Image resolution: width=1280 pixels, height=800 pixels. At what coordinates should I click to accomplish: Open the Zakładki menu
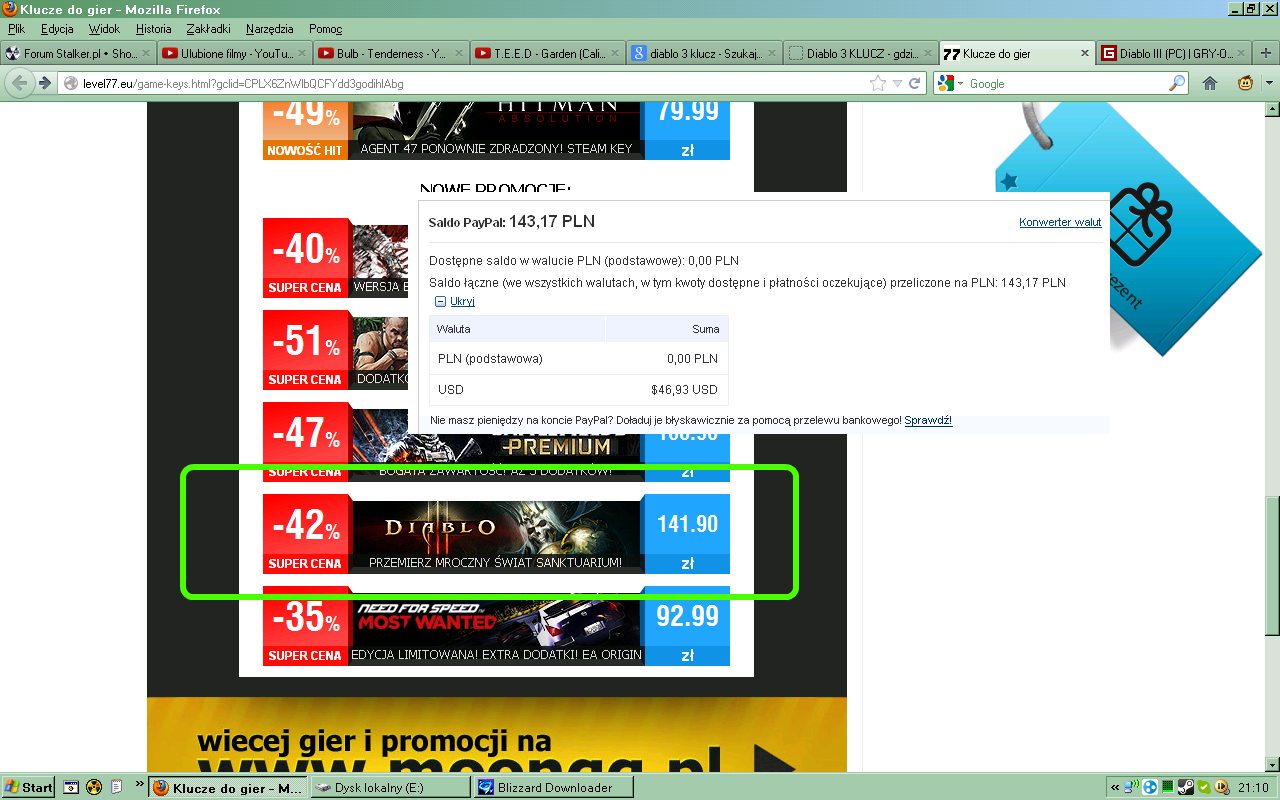208,29
